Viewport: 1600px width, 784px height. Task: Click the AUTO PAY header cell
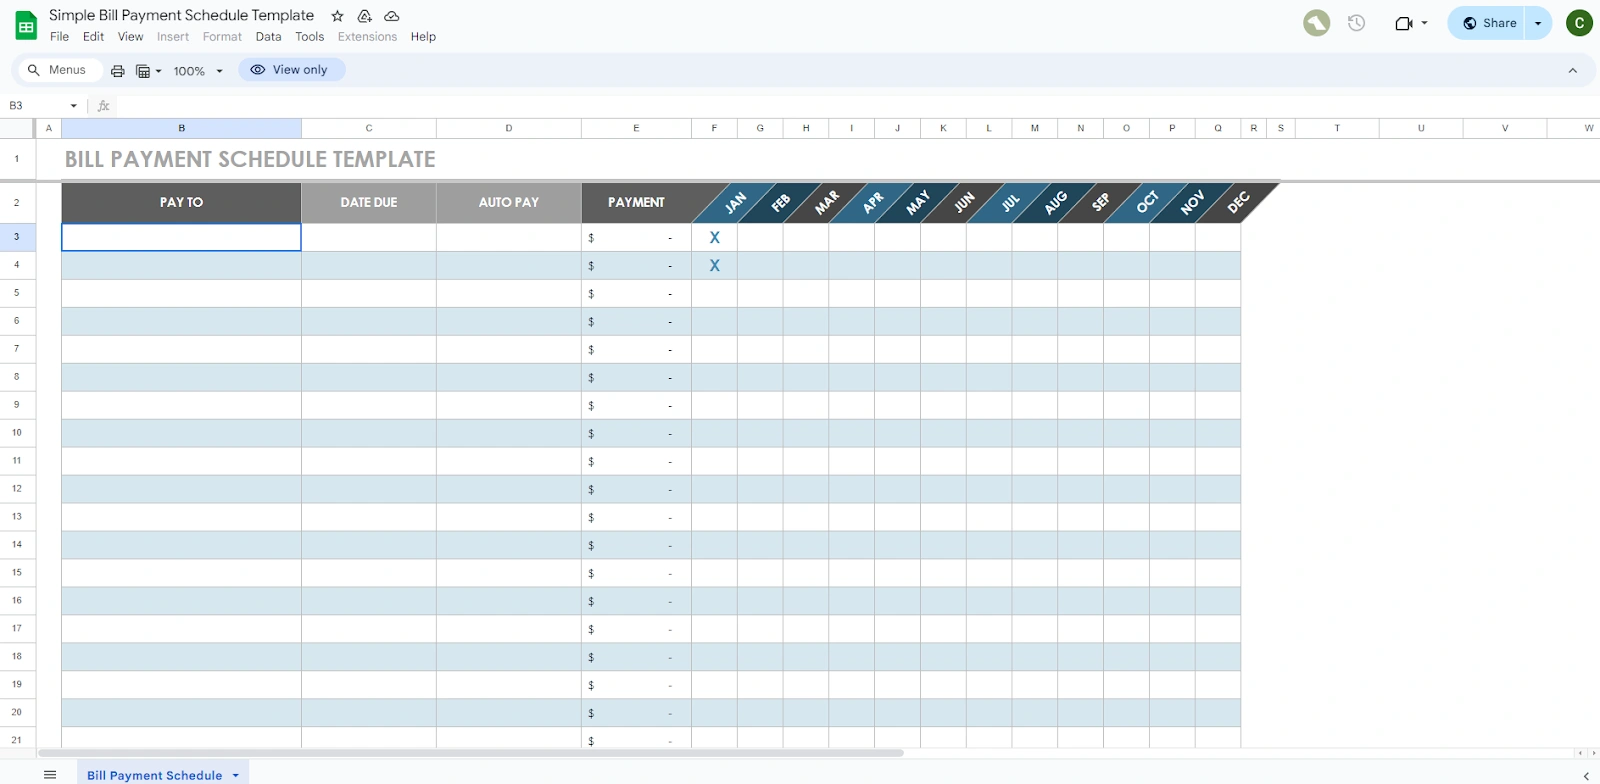tap(509, 202)
